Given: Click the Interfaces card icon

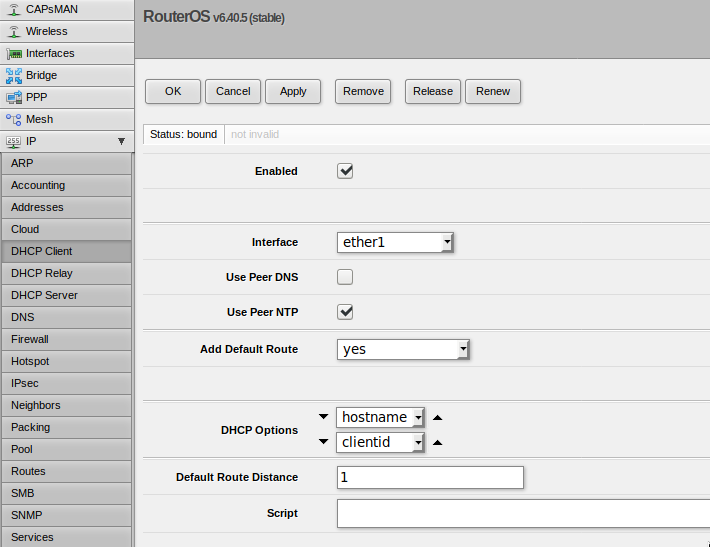Looking at the screenshot, I should (14, 54).
